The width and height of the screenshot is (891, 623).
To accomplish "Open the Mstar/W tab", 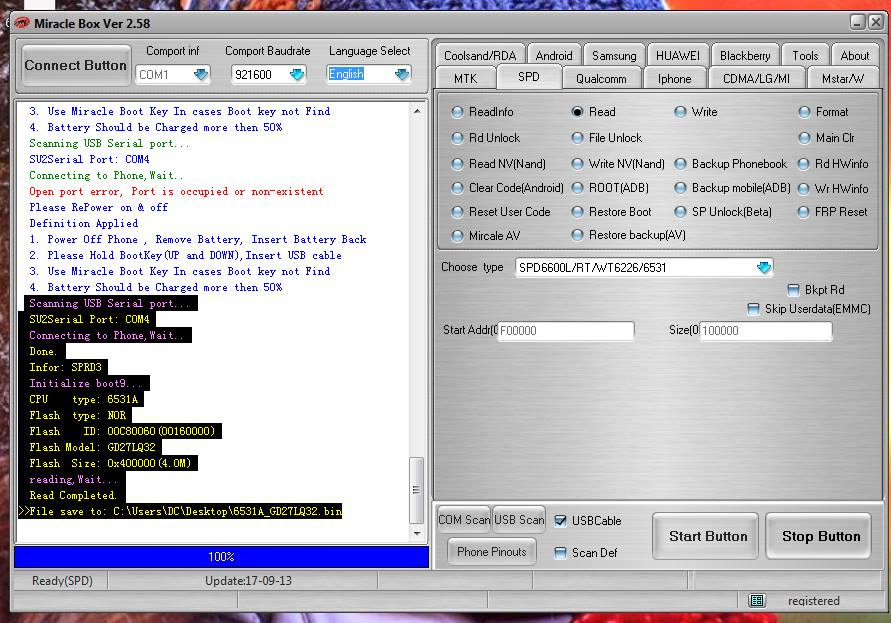I will click(x=843, y=78).
